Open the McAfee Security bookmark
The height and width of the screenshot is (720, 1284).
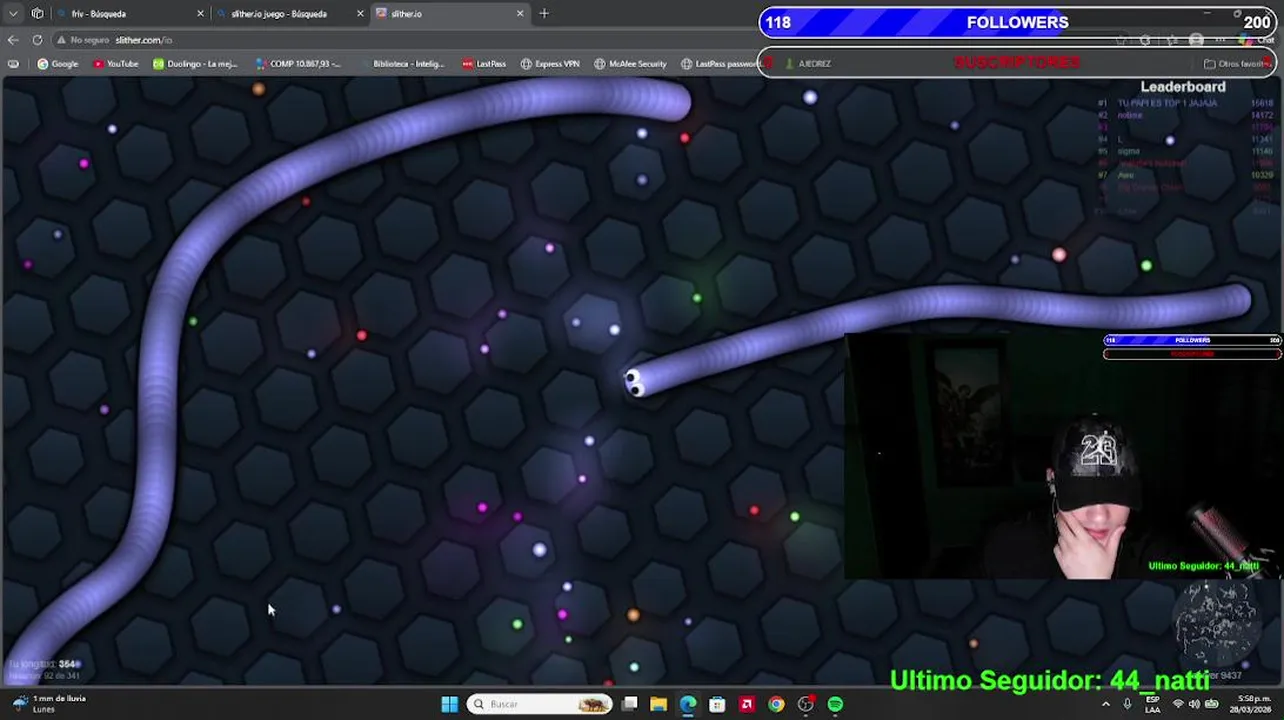pyautogui.click(x=630, y=64)
